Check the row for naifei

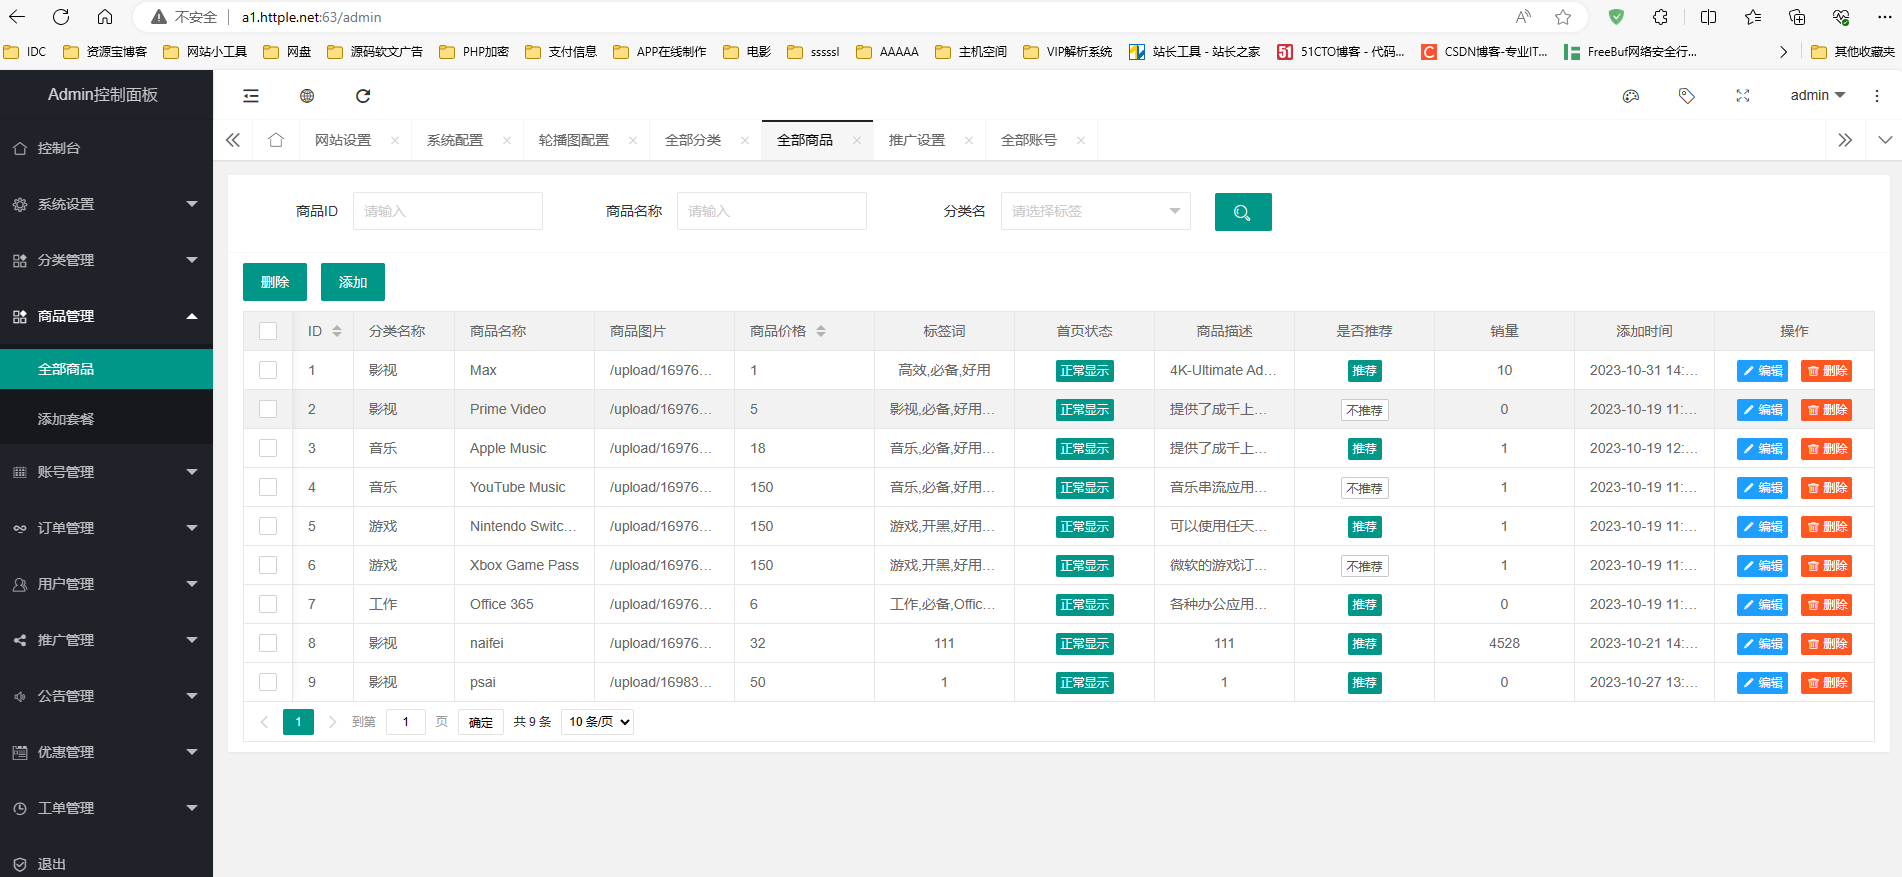(268, 643)
